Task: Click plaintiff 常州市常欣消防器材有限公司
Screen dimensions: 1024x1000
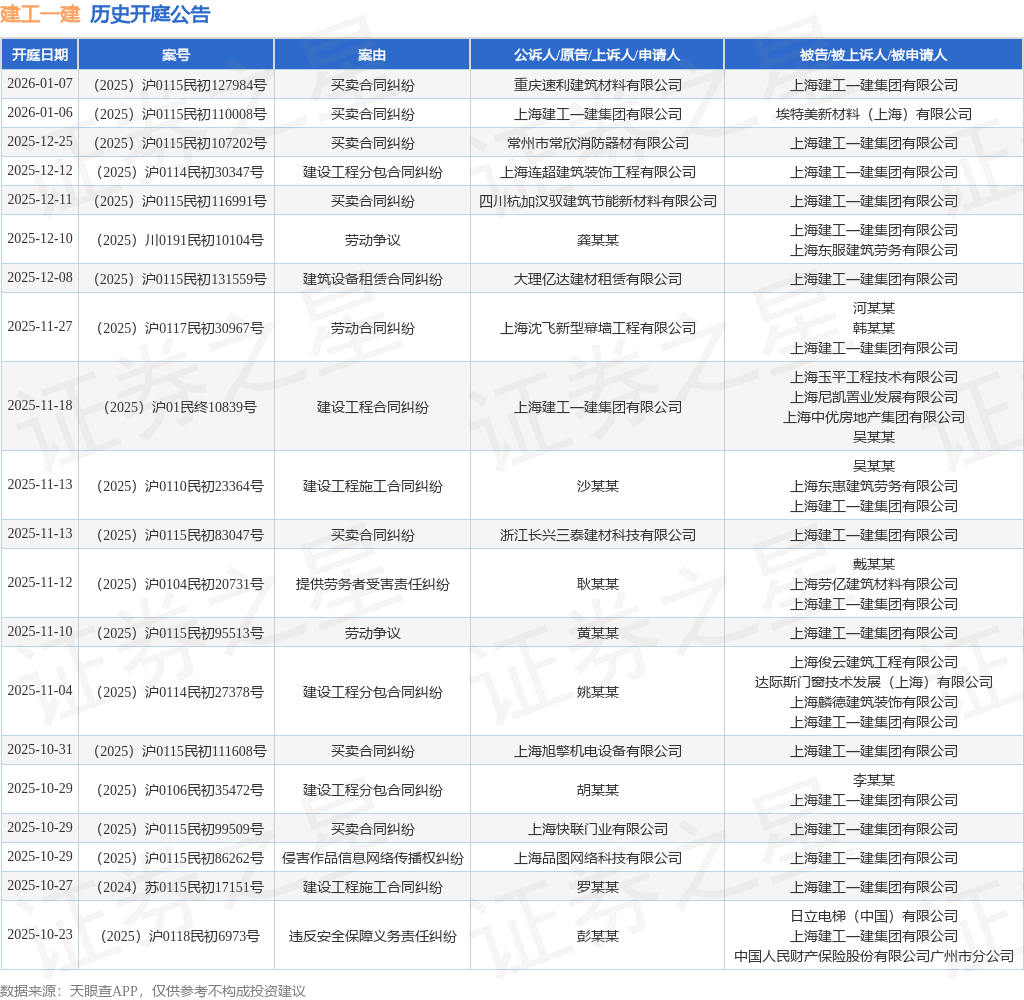Action: 598,143
